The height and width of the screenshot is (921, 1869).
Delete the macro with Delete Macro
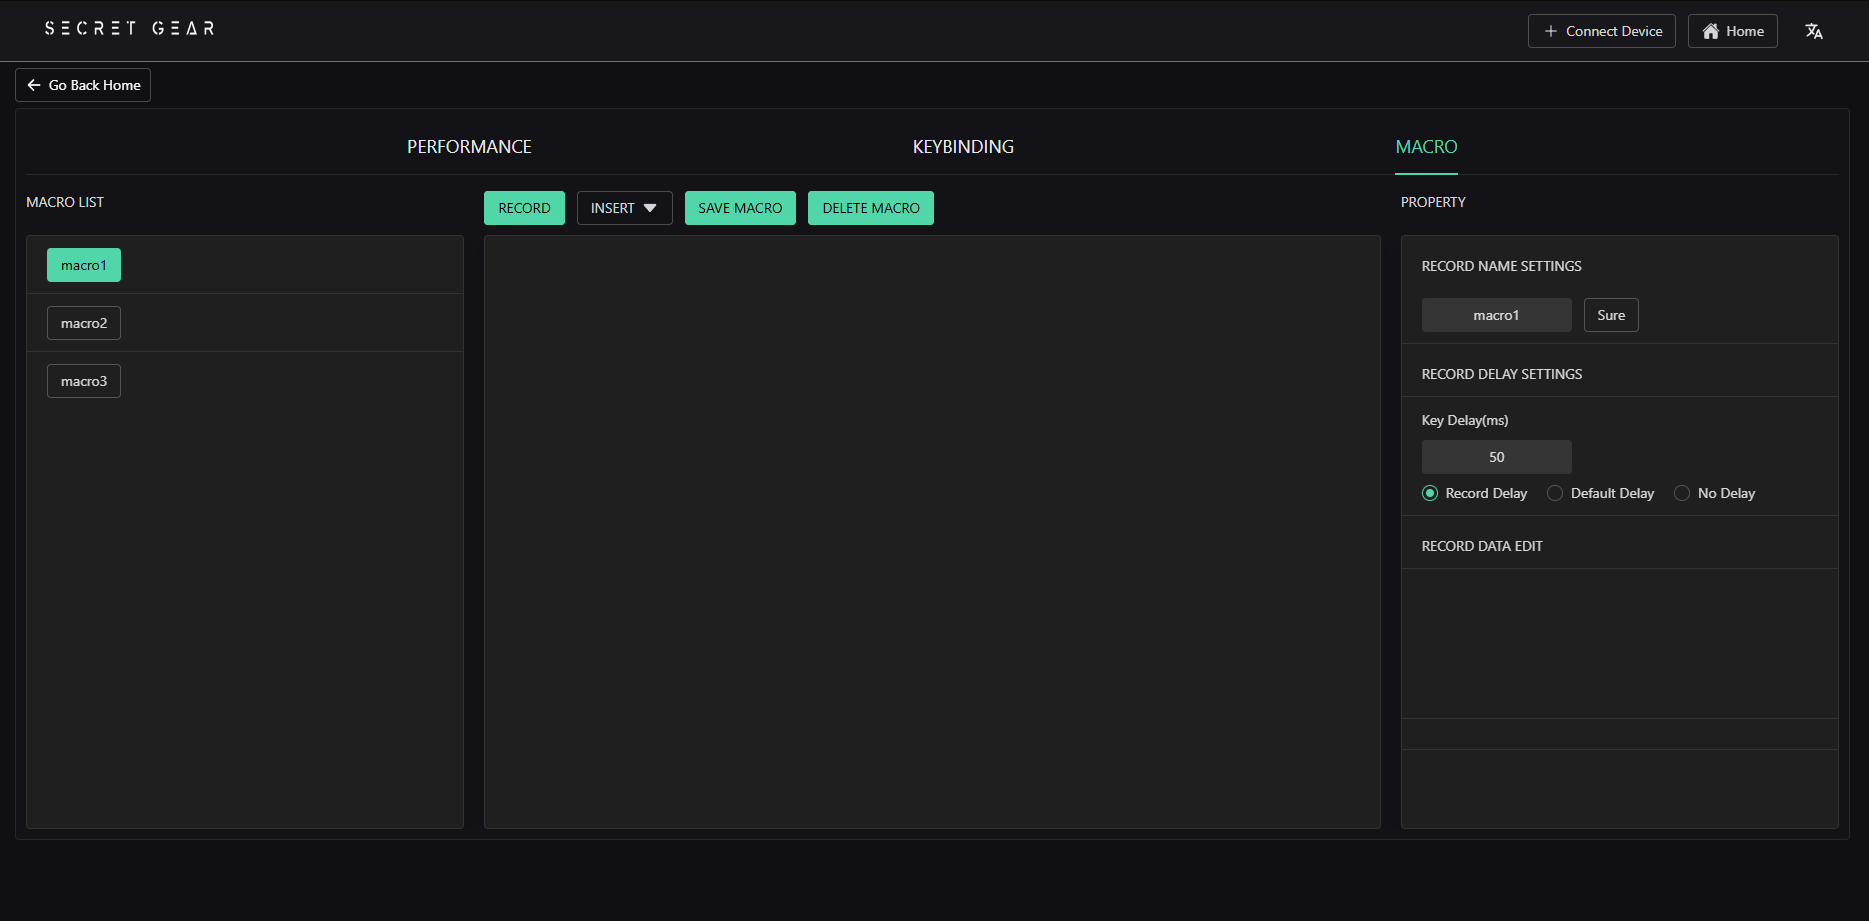click(870, 208)
